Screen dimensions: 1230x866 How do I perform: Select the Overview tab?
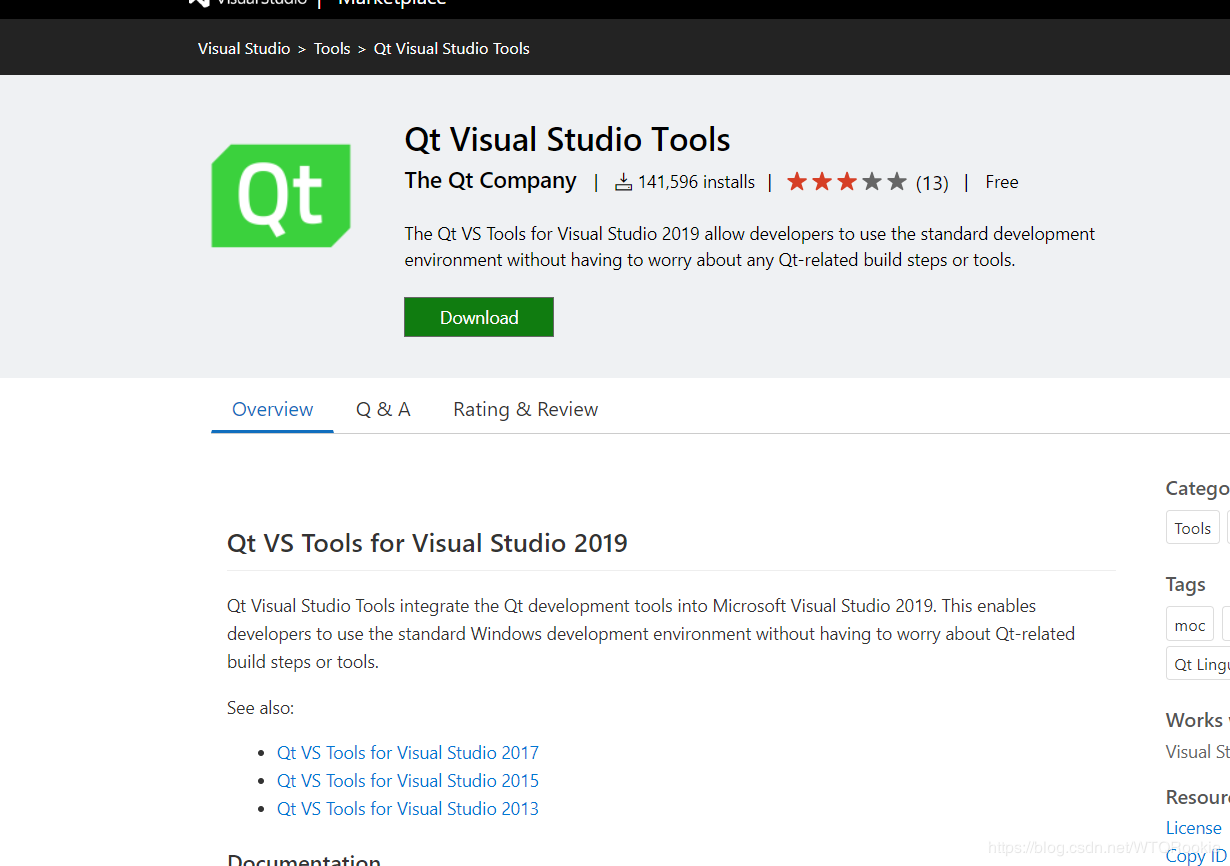pyautogui.click(x=272, y=409)
